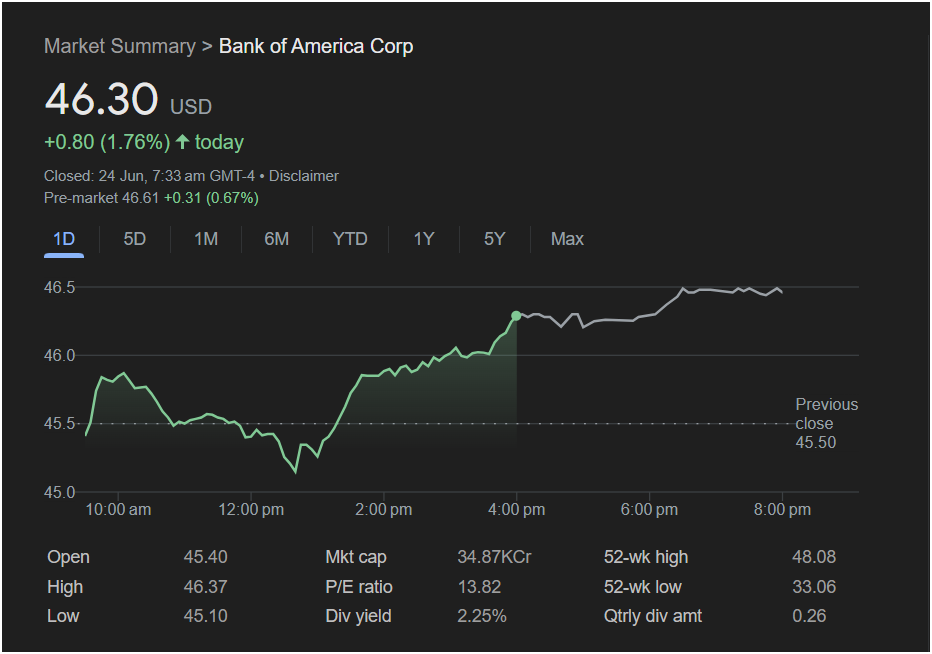Click the Previous close 45.50 label
Viewport: 932px width, 654px height.
[x=827, y=423]
